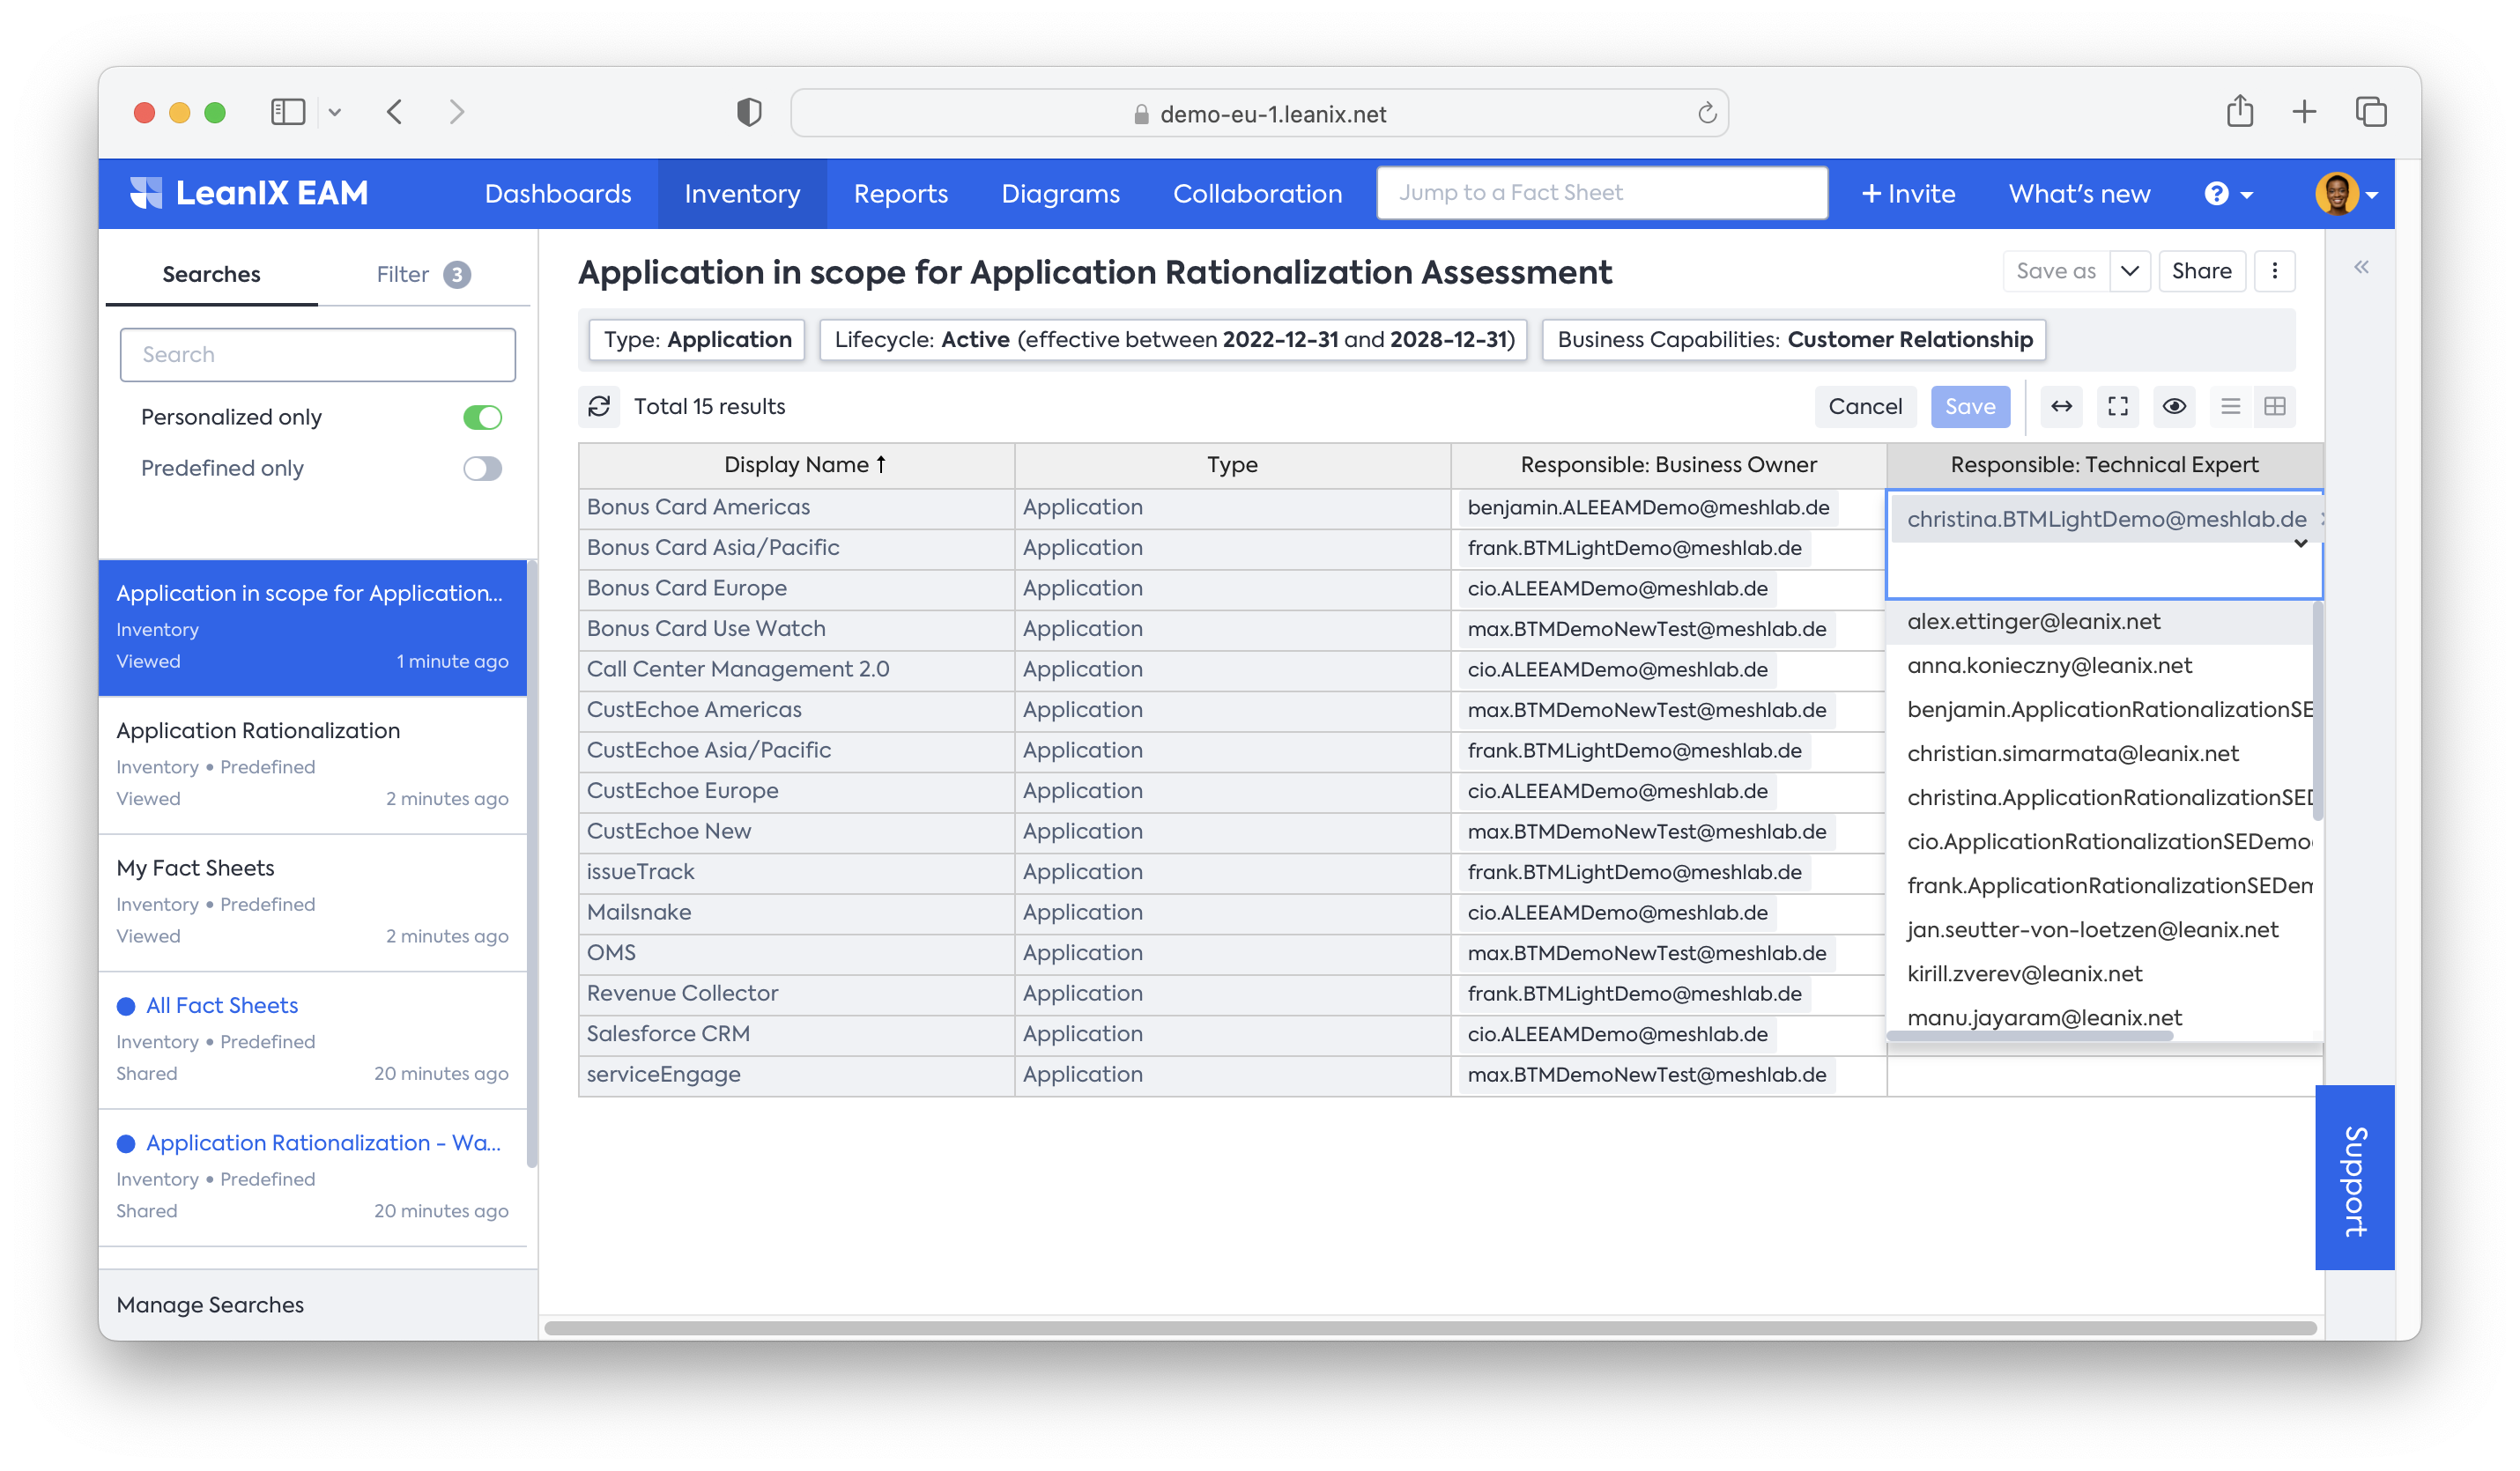Click the Business Capabilities filter chip
The height and width of the screenshot is (1471, 2520).
[x=1794, y=339]
